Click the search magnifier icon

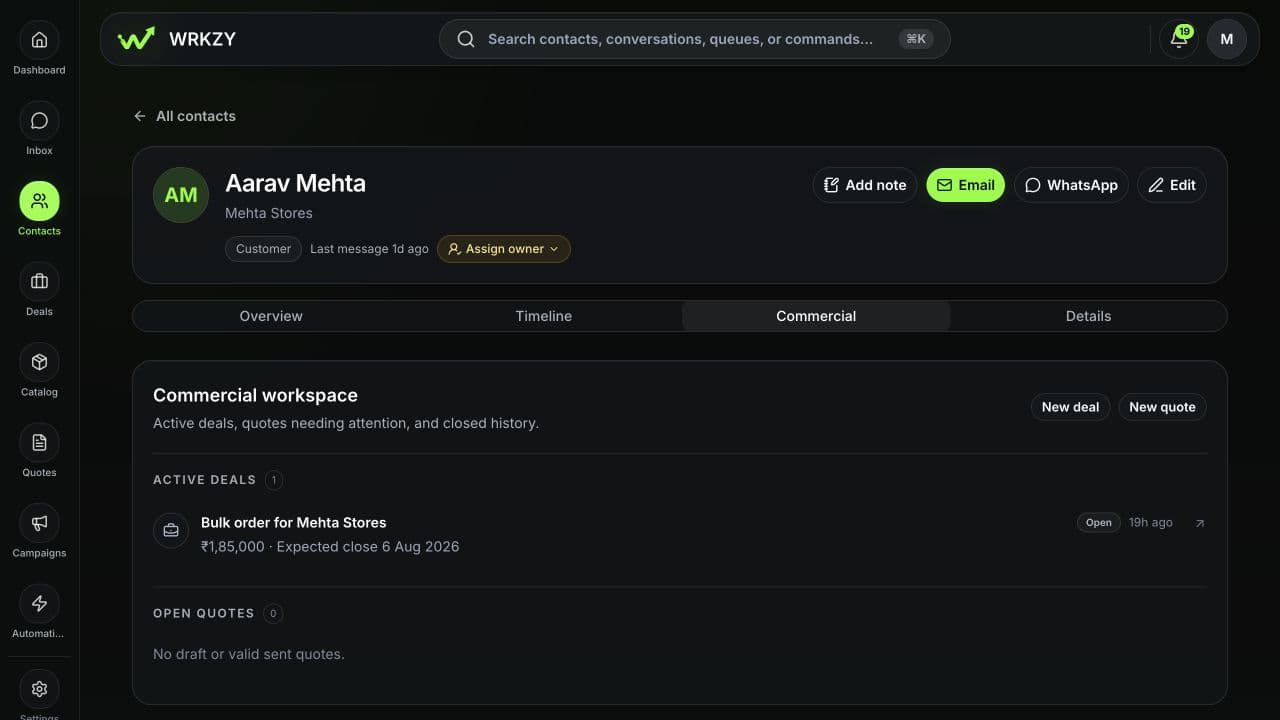466,39
